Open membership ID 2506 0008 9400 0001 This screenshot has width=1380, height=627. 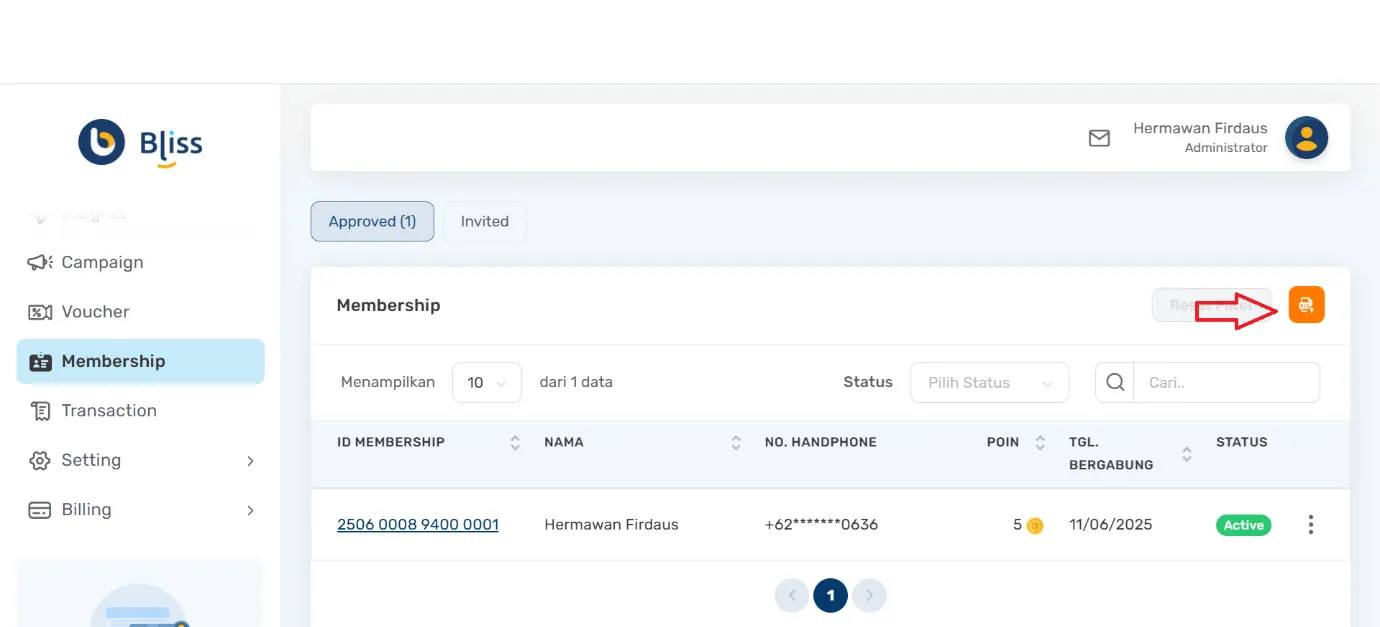point(417,525)
